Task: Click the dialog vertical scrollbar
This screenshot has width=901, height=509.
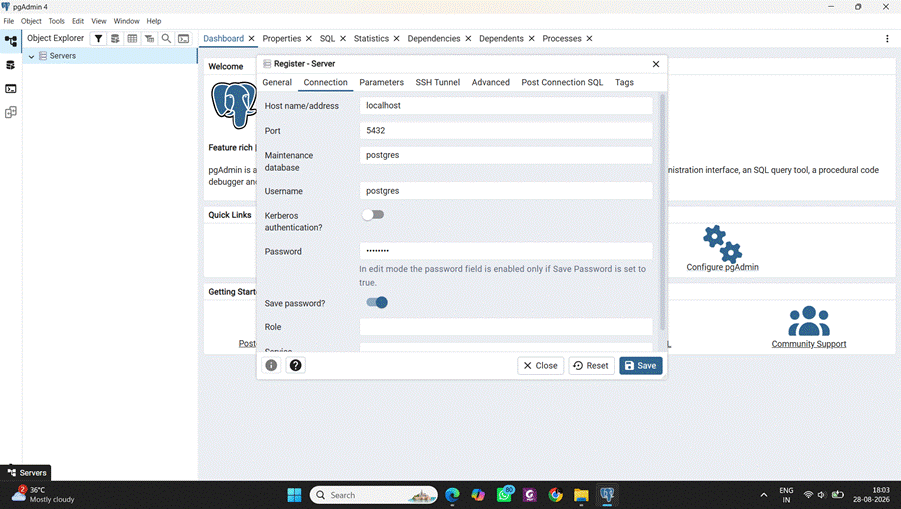Action: coord(663,211)
